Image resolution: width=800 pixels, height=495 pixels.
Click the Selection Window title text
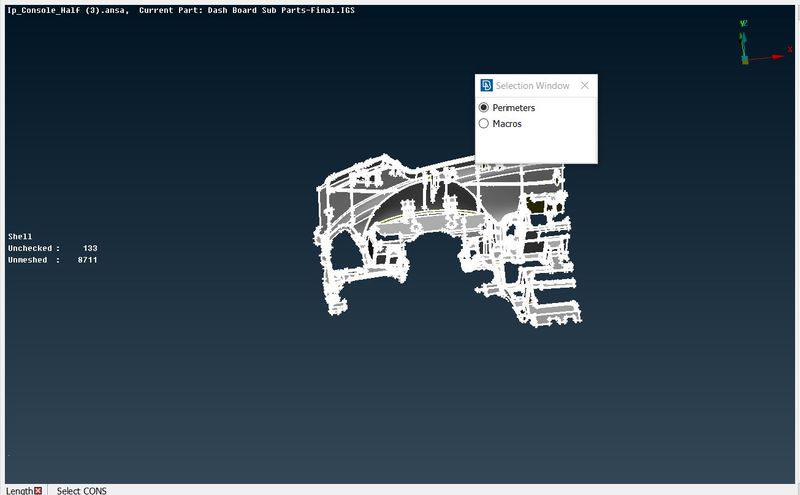[x=532, y=86]
